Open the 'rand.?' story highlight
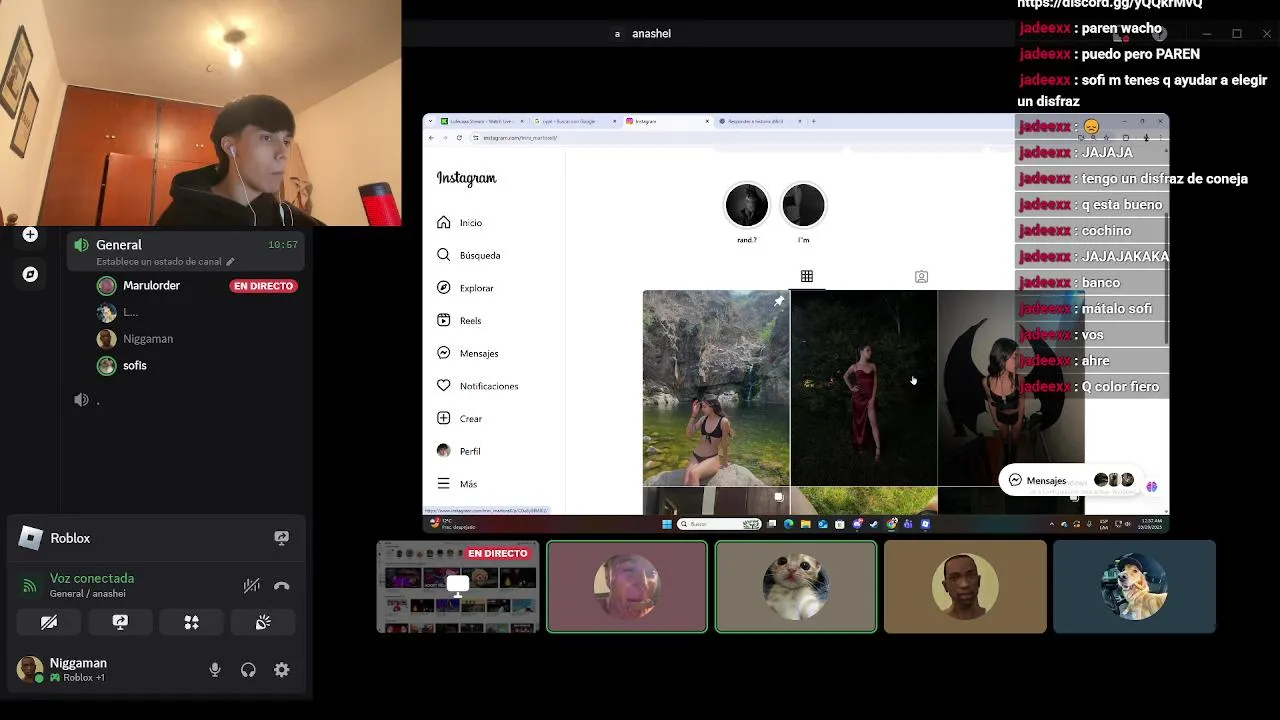 click(x=747, y=206)
